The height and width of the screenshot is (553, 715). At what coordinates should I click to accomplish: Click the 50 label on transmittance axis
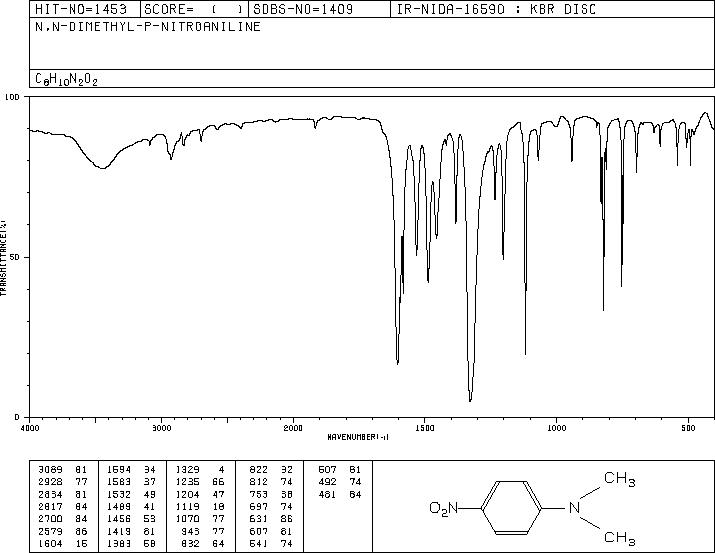pyautogui.click(x=16, y=257)
